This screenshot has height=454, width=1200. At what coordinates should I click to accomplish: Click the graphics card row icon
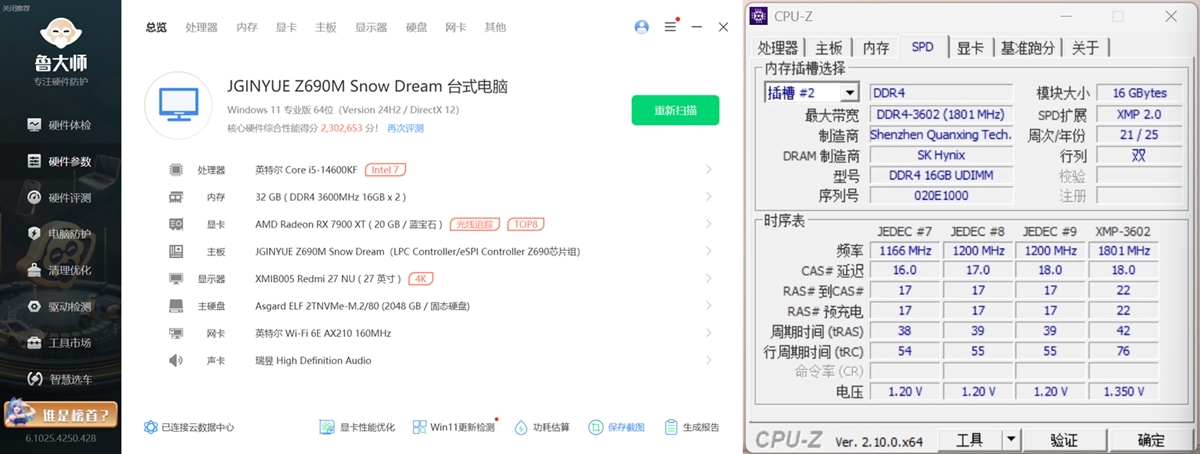[176, 224]
